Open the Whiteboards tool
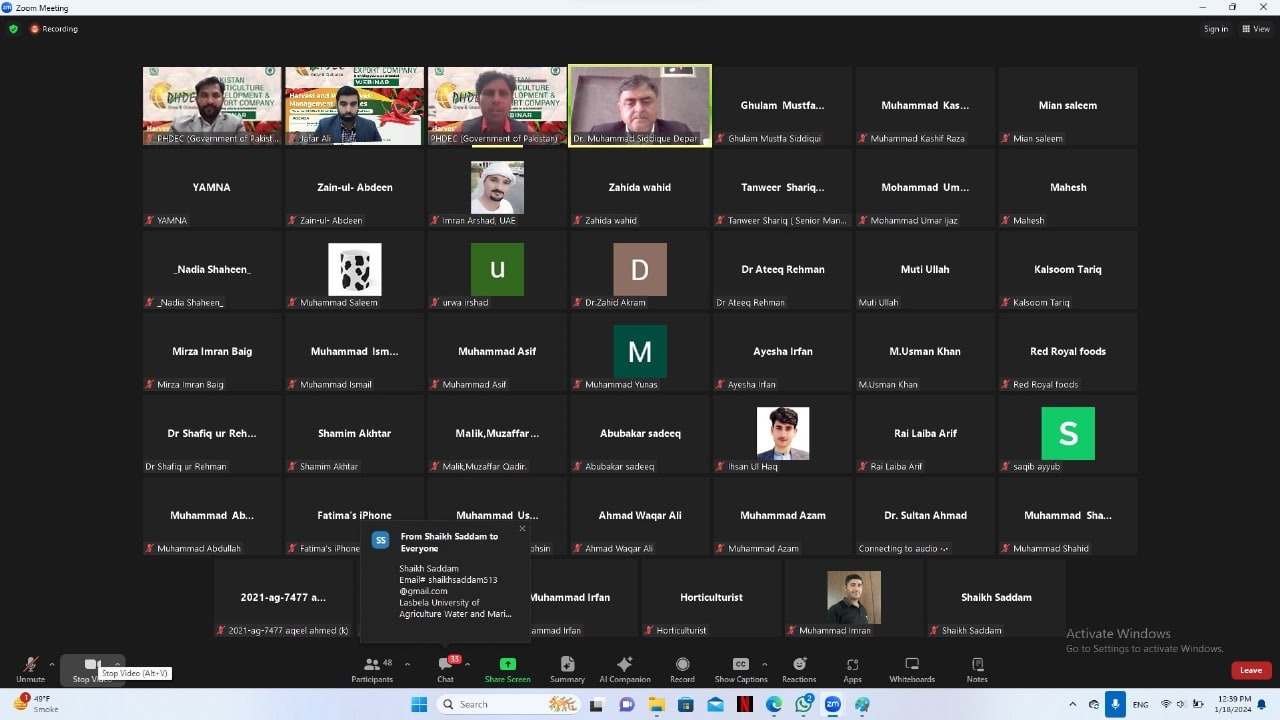 911,669
